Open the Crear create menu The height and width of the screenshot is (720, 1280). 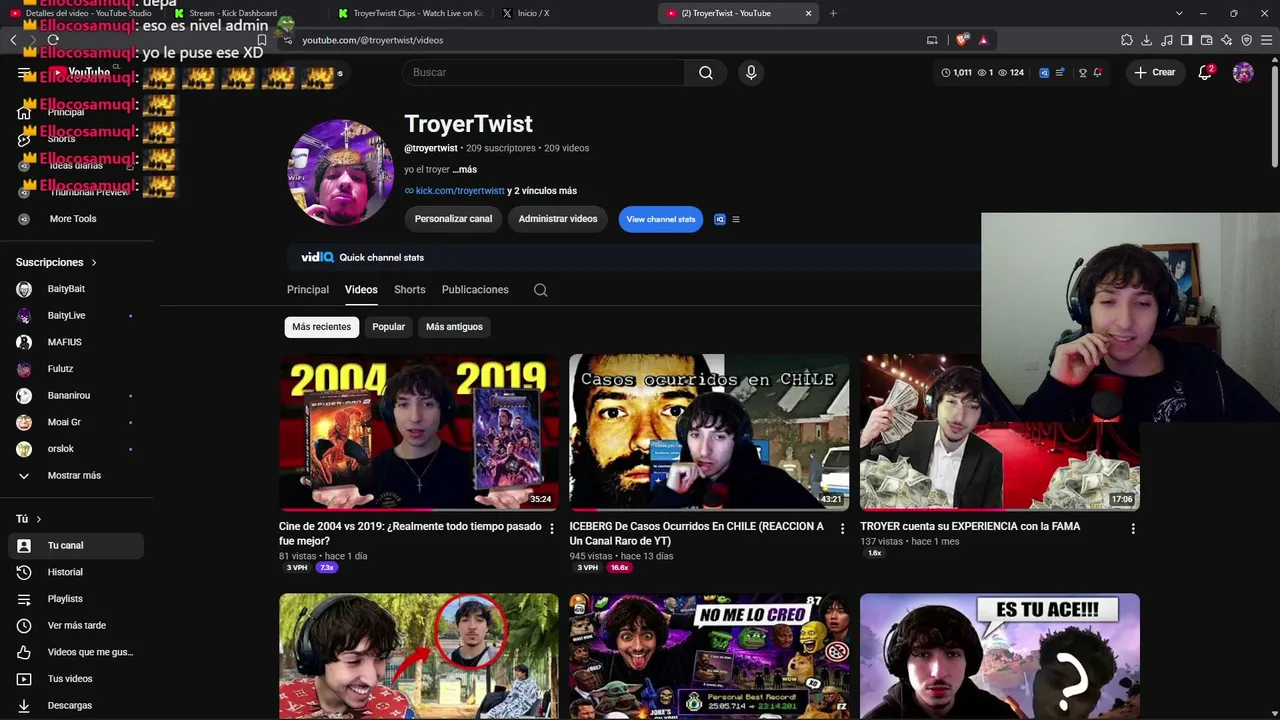click(1154, 72)
